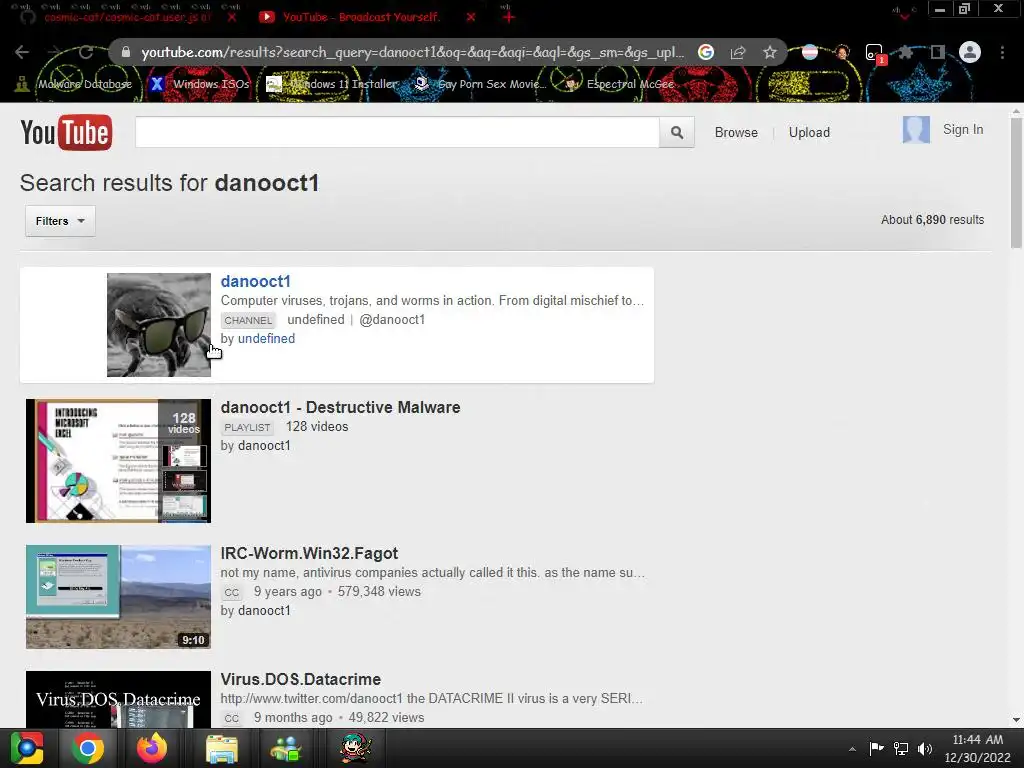Bookmark this page with star icon
Screen dimensions: 1024x768
point(770,52)
